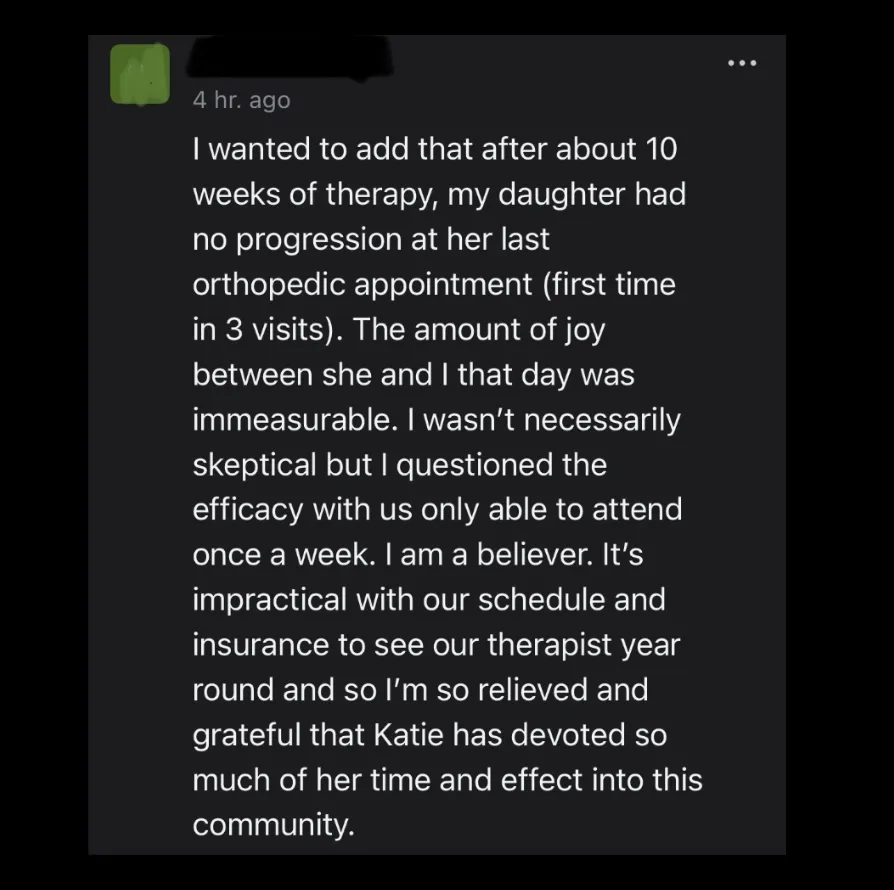Open the three-dot comment options menu
The height and width of the screenshot is (890, 894).
(742, 63)
